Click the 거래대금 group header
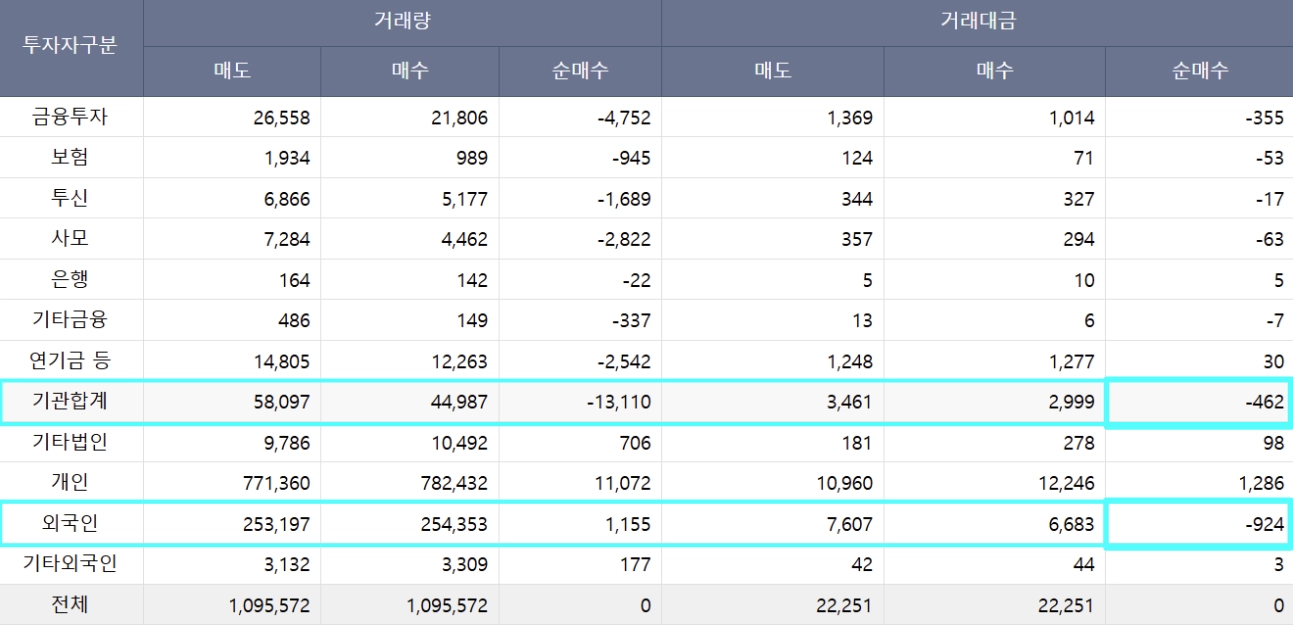 [x=976, y=22]
